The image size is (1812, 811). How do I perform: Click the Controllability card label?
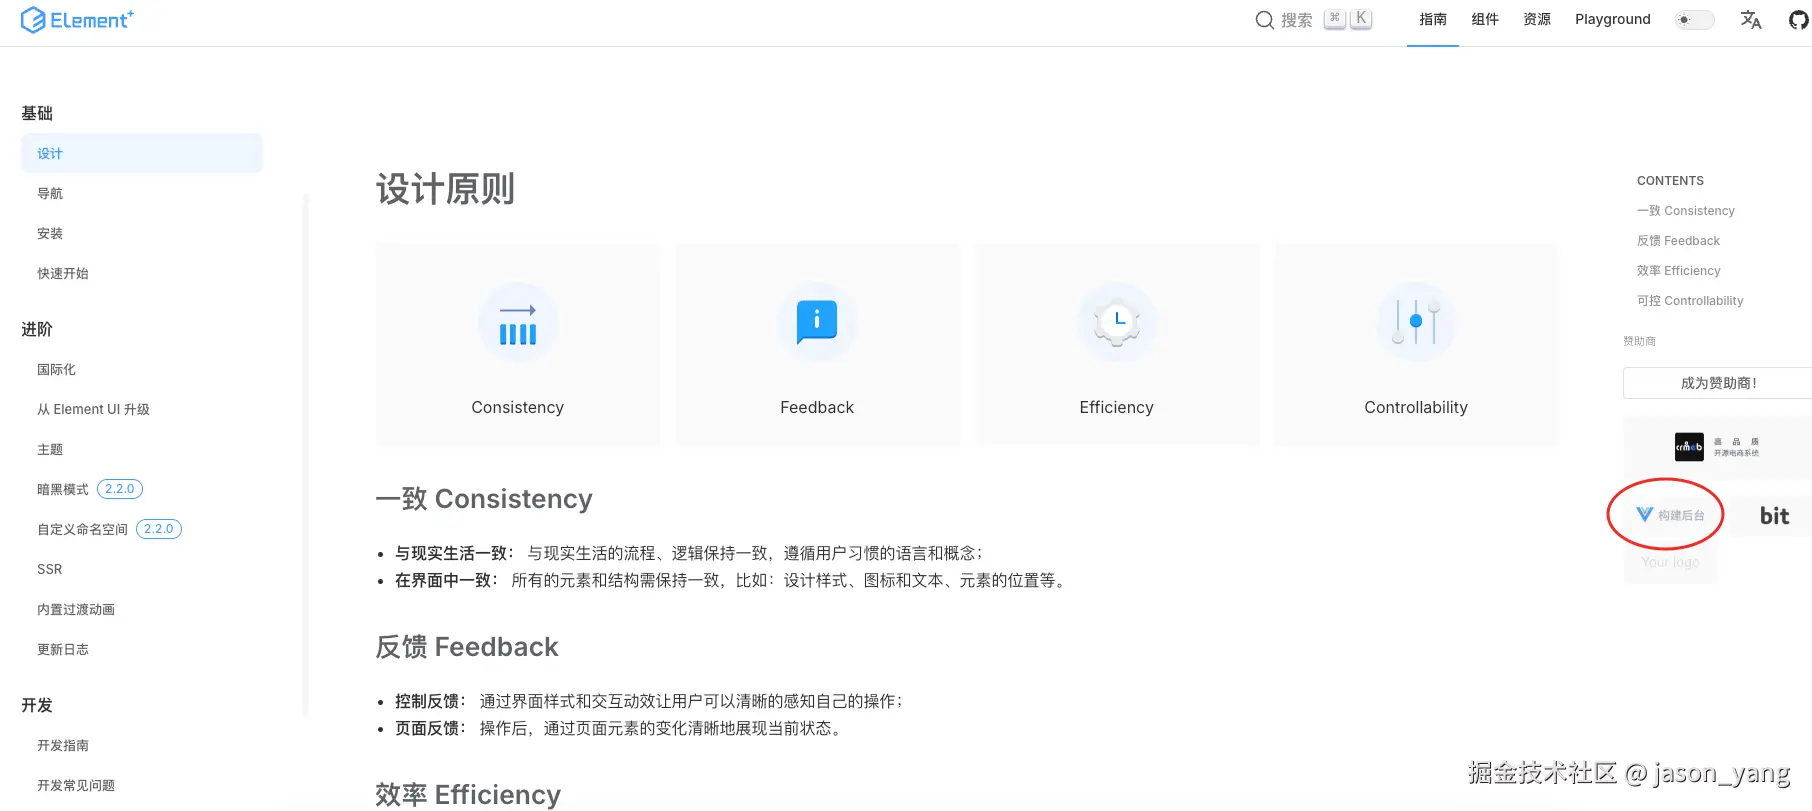coord(1416,407)
